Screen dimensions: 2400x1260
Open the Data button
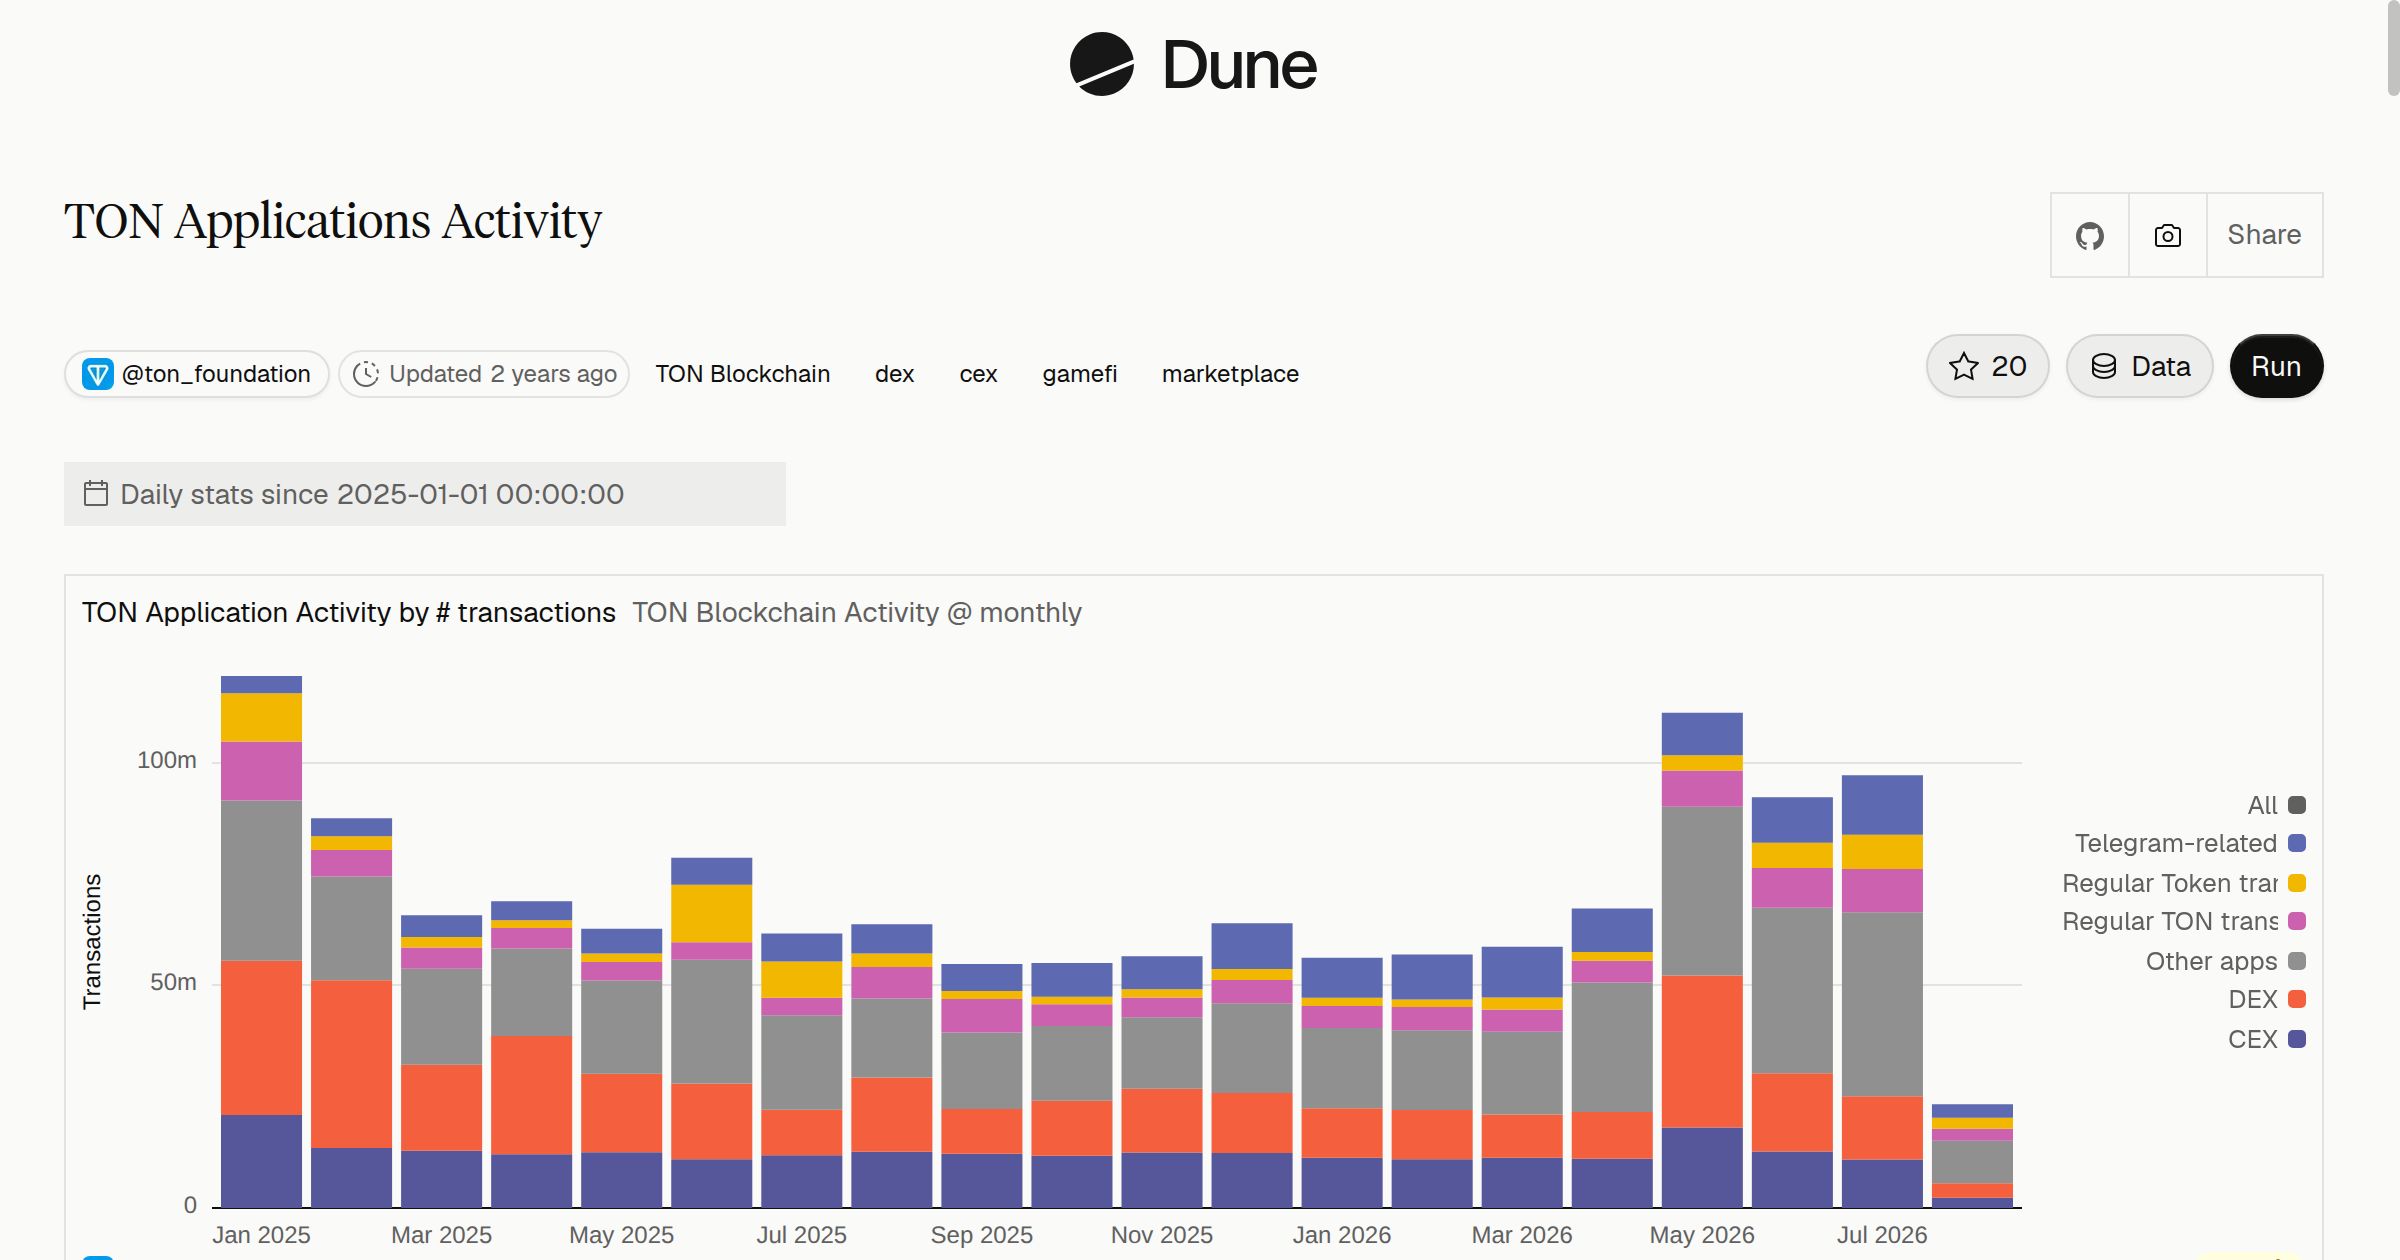tap(2139, 366)
